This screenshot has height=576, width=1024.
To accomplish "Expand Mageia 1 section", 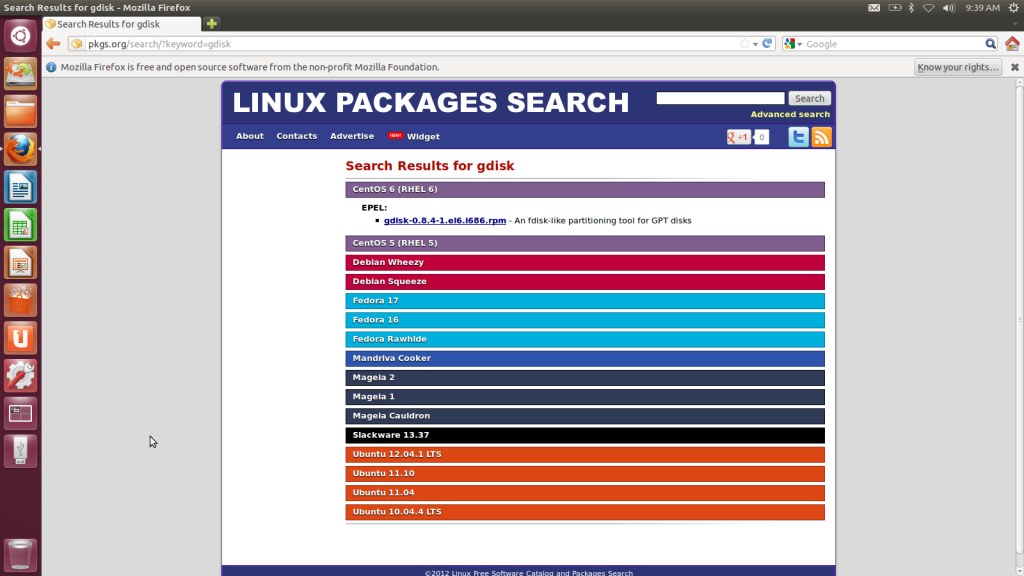I will [x=585, y=396].
